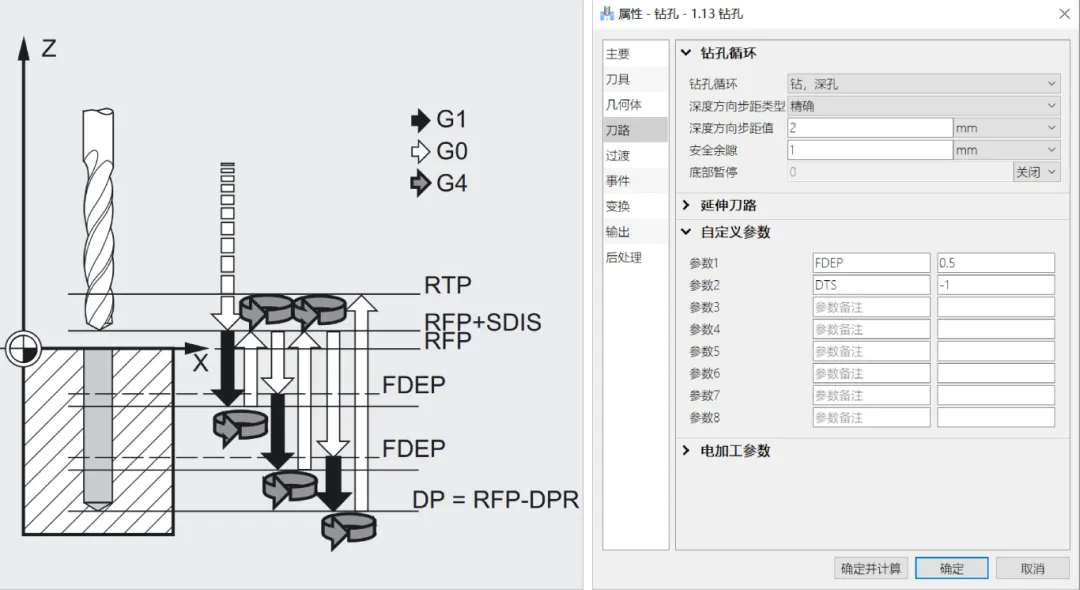Click the RTP label in diagram

[448, 285]
